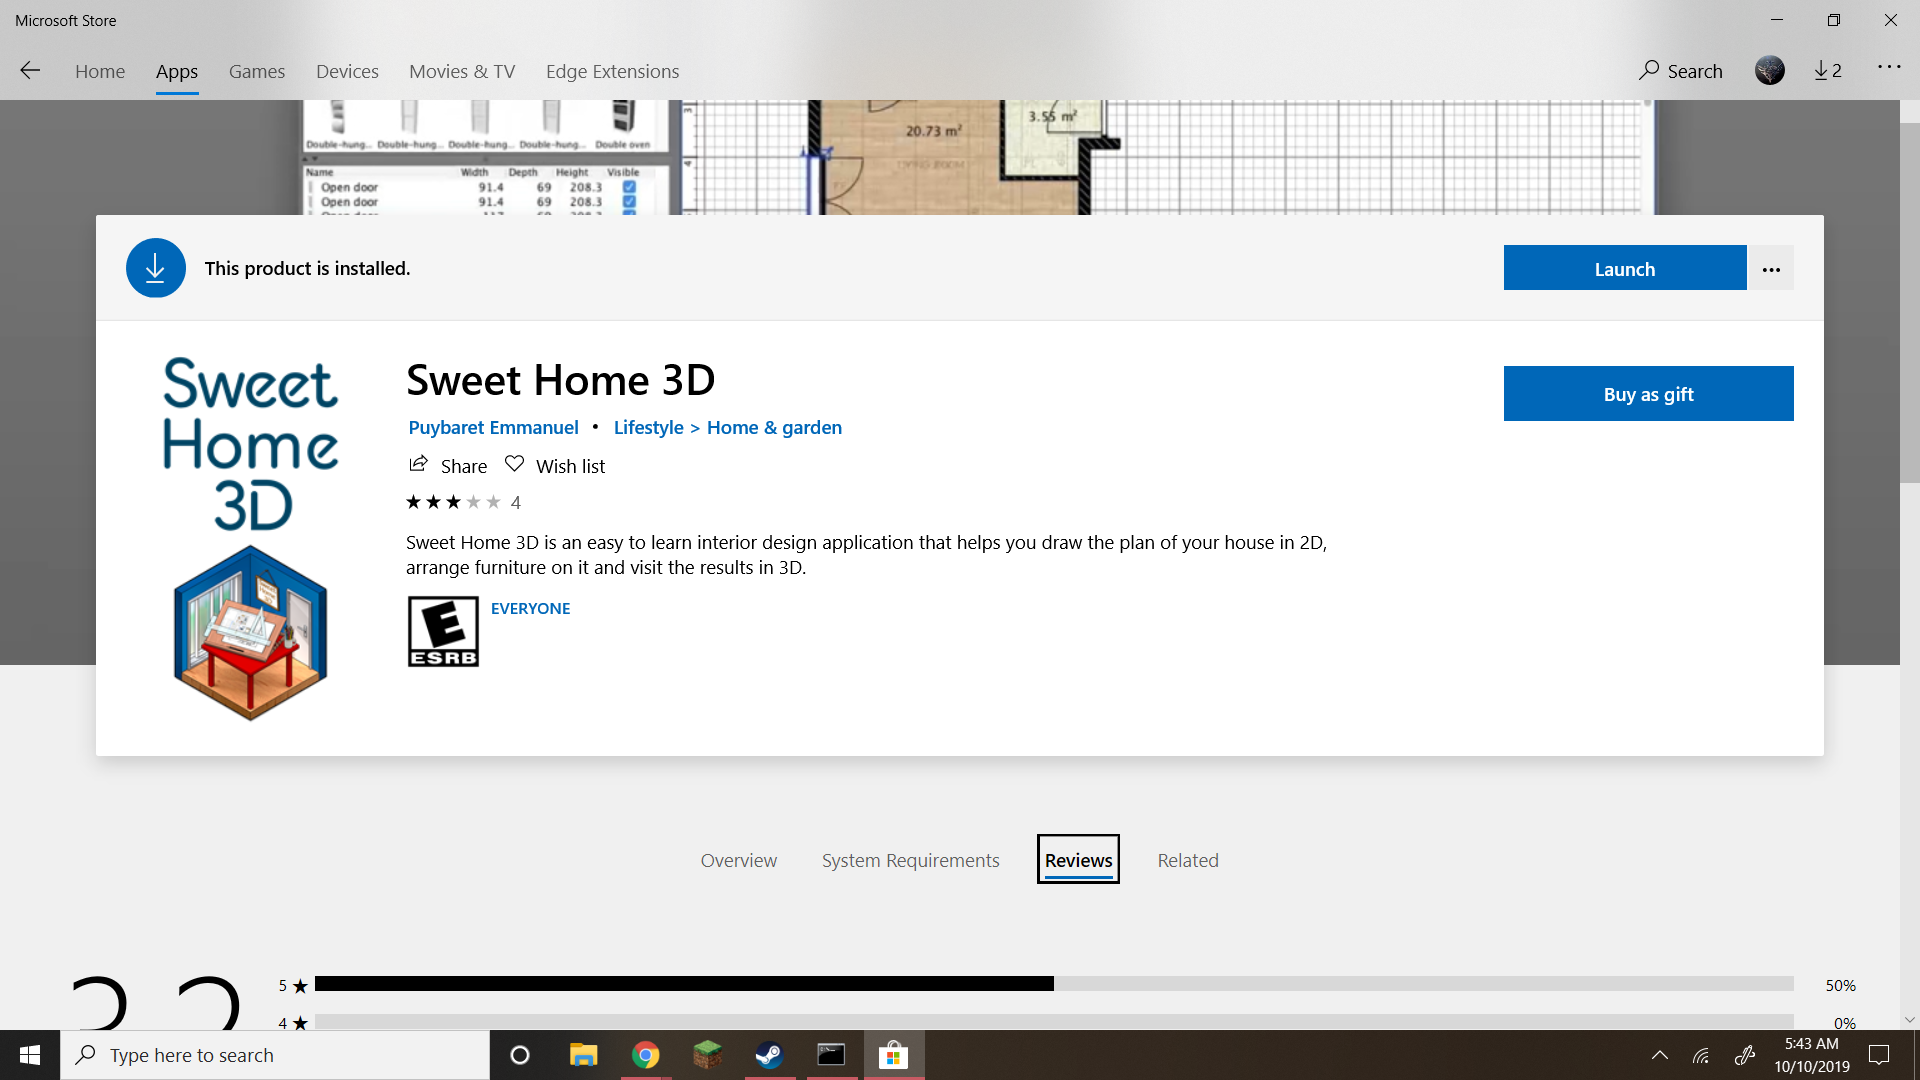Viewport: 1920px width, 1080px height.
Task: Open Home & garden category link
Action: 774,427
